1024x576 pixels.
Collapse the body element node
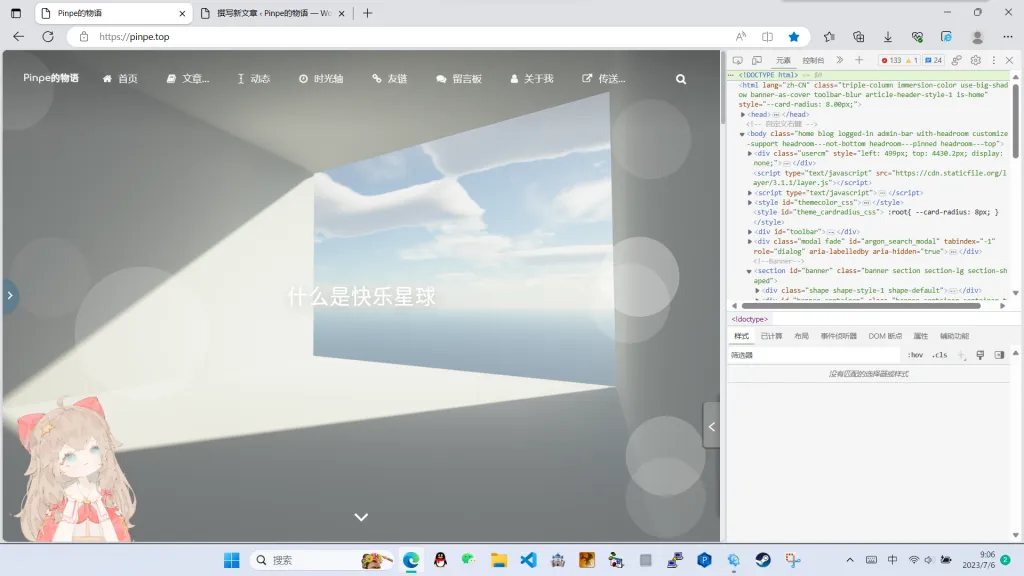click(742, 134)
